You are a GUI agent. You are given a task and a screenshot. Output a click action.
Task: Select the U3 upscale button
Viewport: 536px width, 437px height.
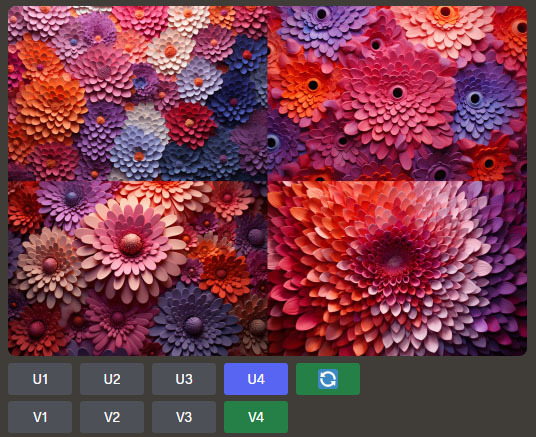[184, 379]
